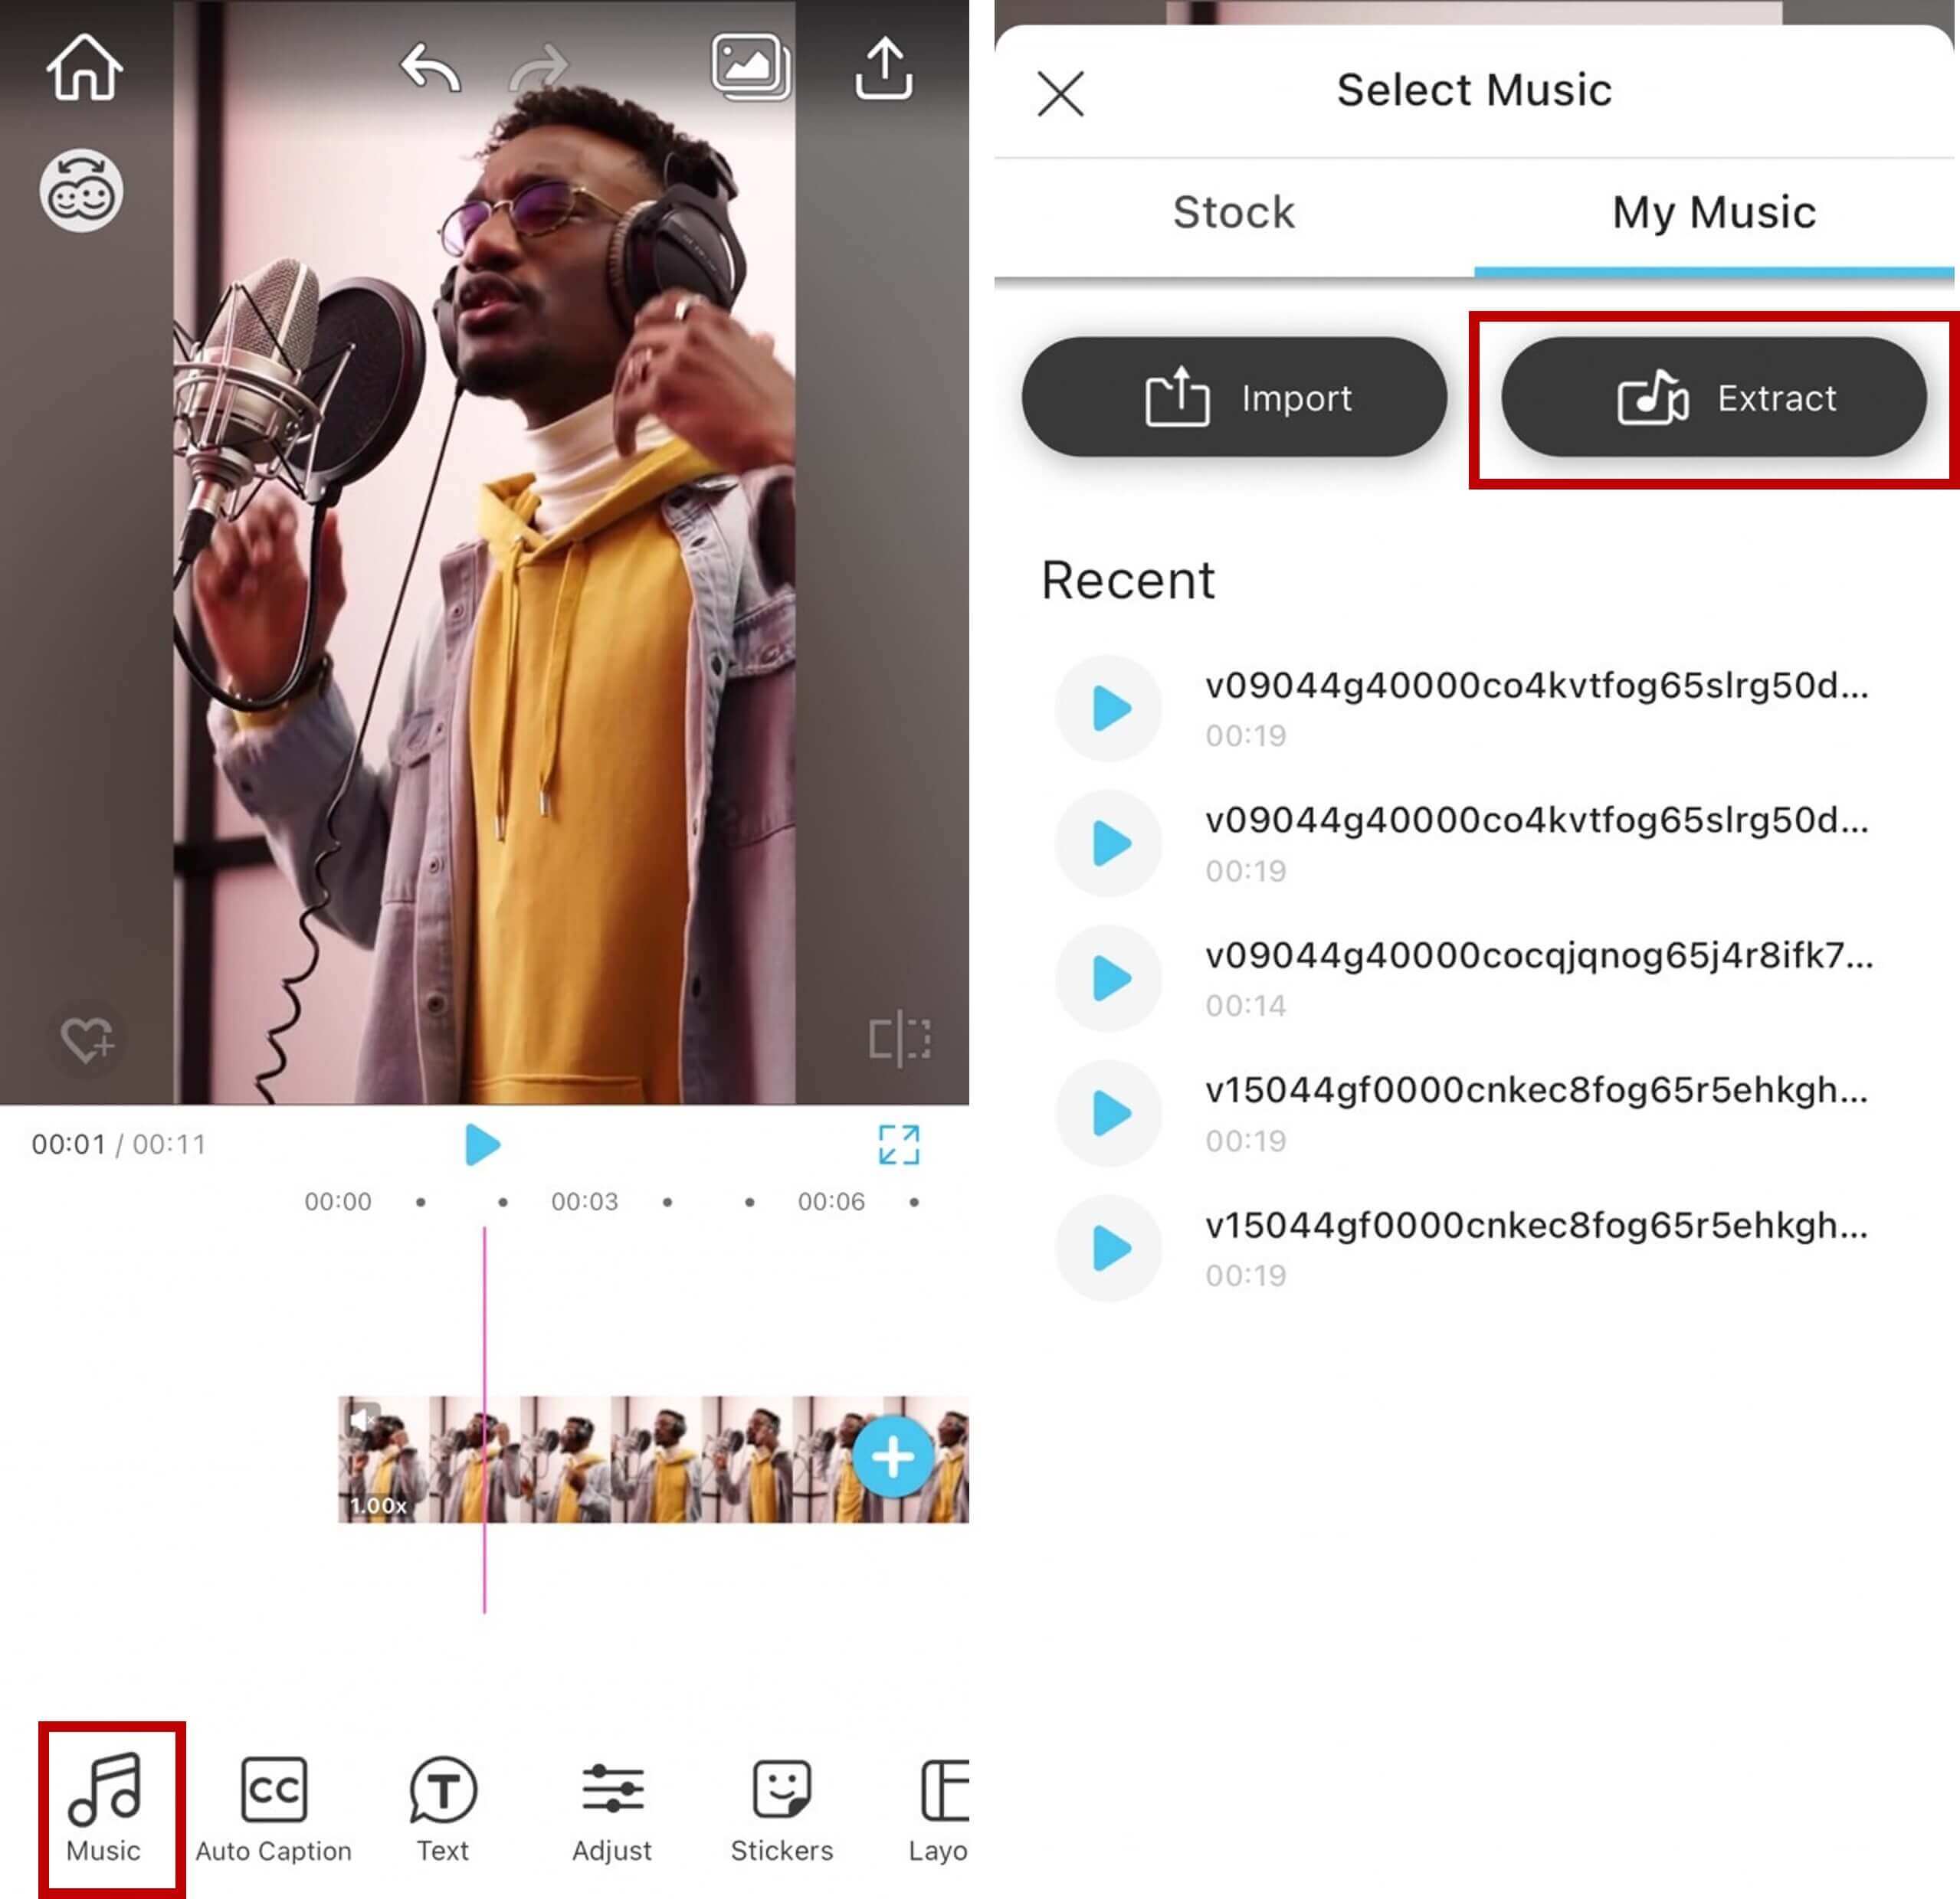Return to the home screen
1960x1899 pixels.
click(x=84, y=68)
